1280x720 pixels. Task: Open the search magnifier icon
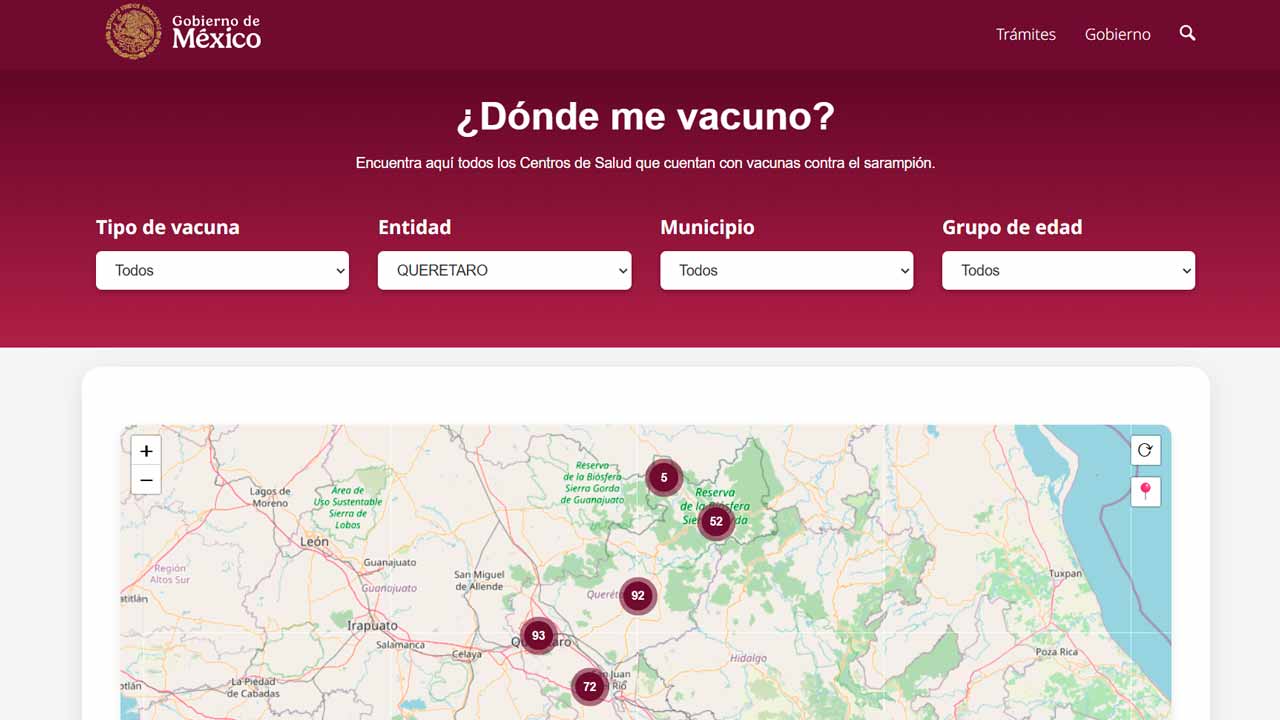pos(1187,33)
